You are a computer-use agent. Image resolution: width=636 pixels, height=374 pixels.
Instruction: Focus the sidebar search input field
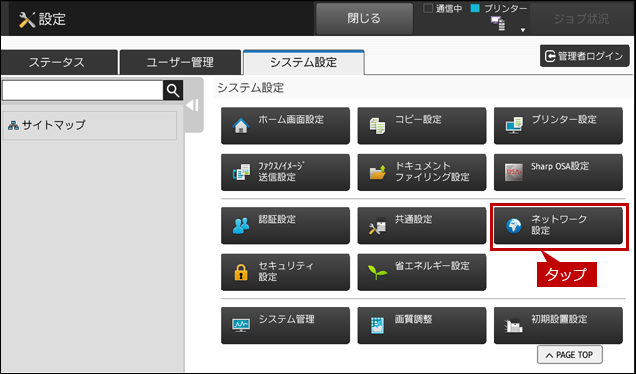click(83, 90)
